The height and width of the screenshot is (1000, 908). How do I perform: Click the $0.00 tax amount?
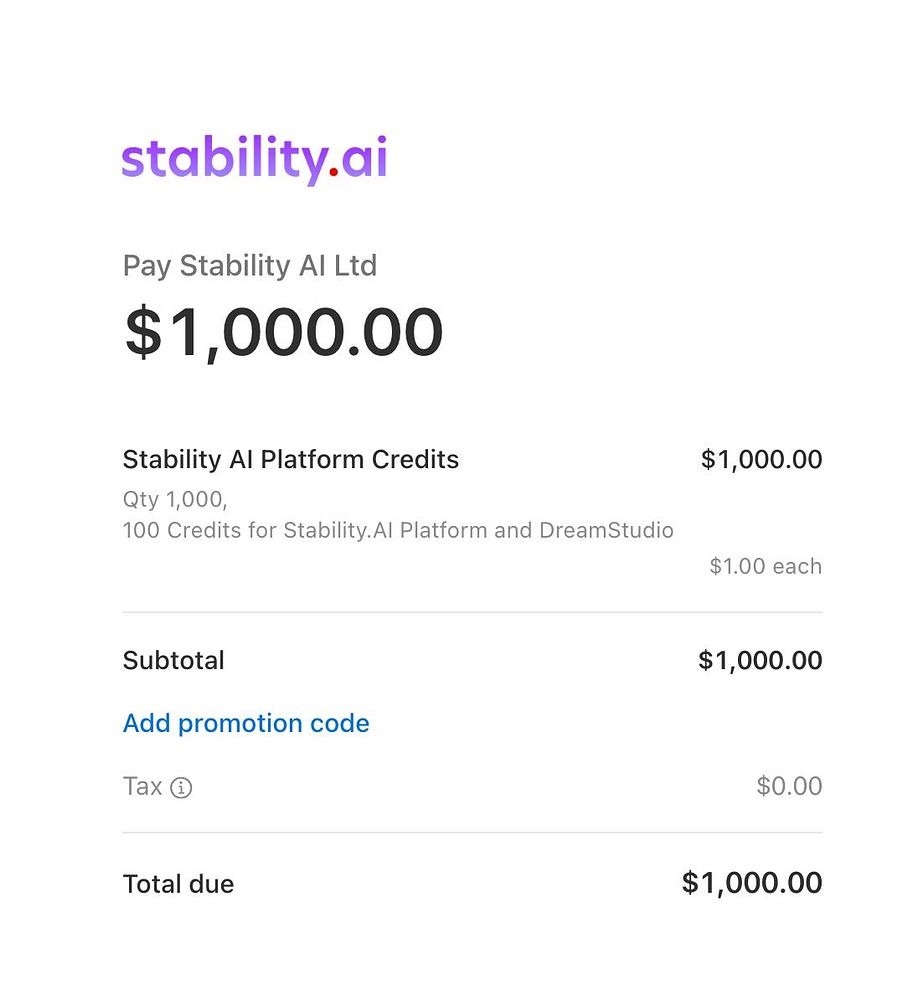pyautogui.click(x=789, y=786)
